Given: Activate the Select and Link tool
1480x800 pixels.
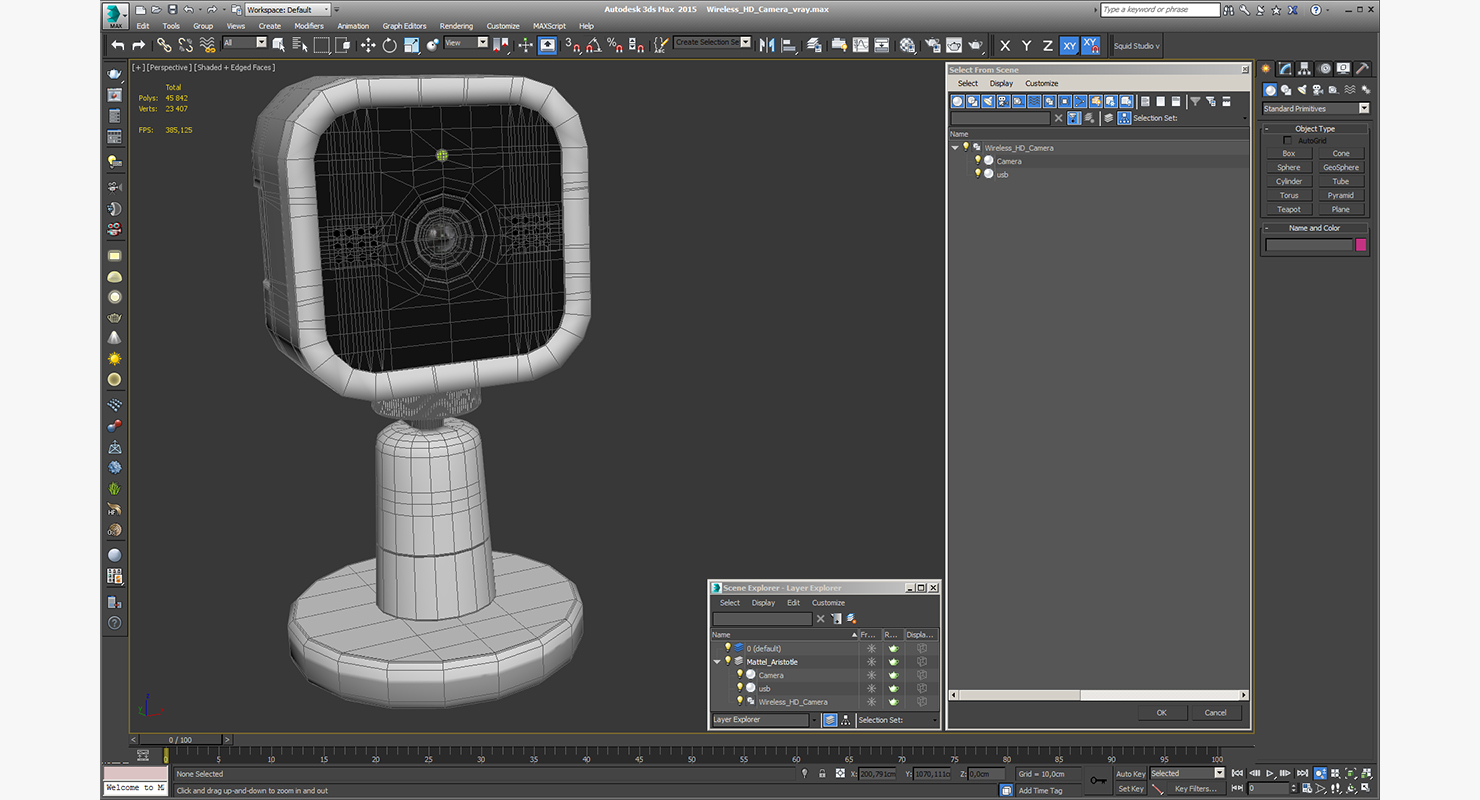Looking at the screenshot, I should coord(164,45).
